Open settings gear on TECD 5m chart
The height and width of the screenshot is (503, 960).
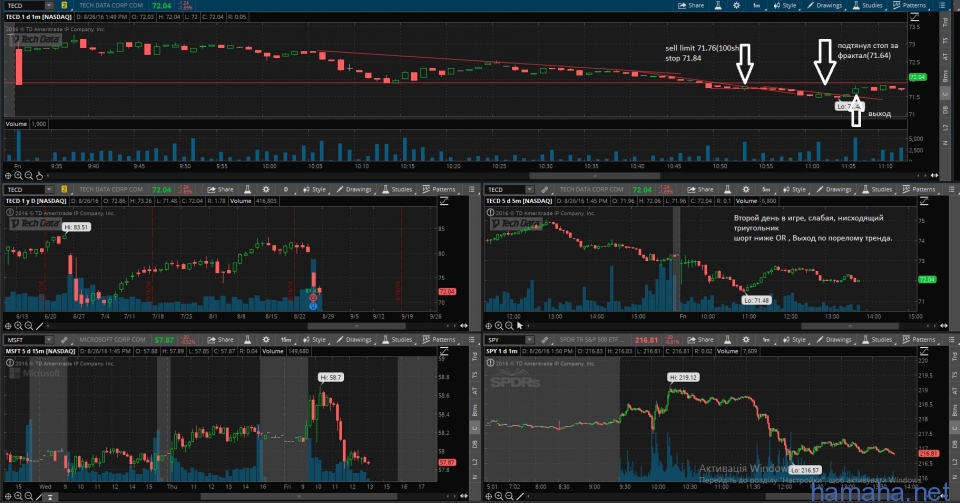pos(746,190)
